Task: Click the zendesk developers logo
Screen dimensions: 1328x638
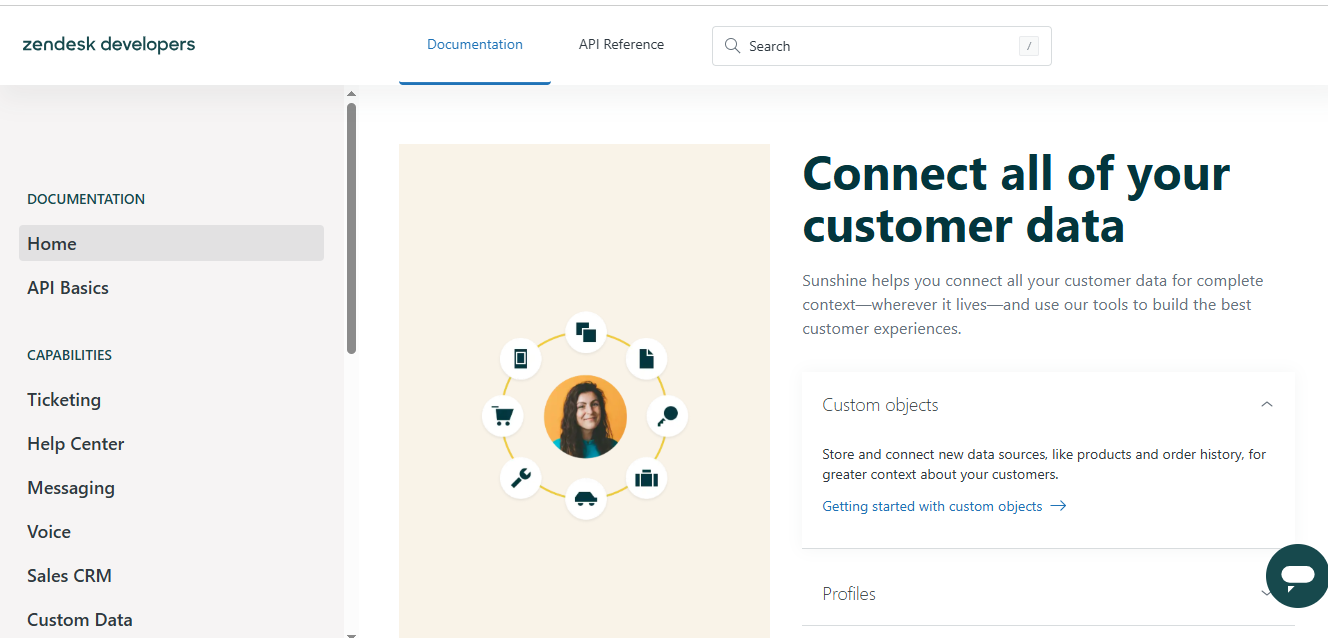Action: pos(108,44)
